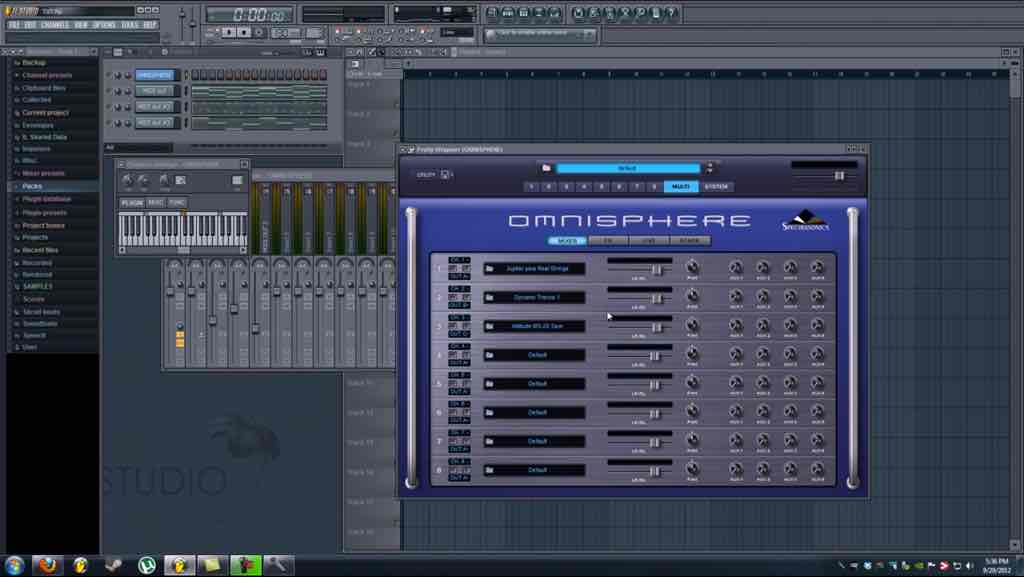Open the TOOLS menu in FL Studio

coord(130,25)
